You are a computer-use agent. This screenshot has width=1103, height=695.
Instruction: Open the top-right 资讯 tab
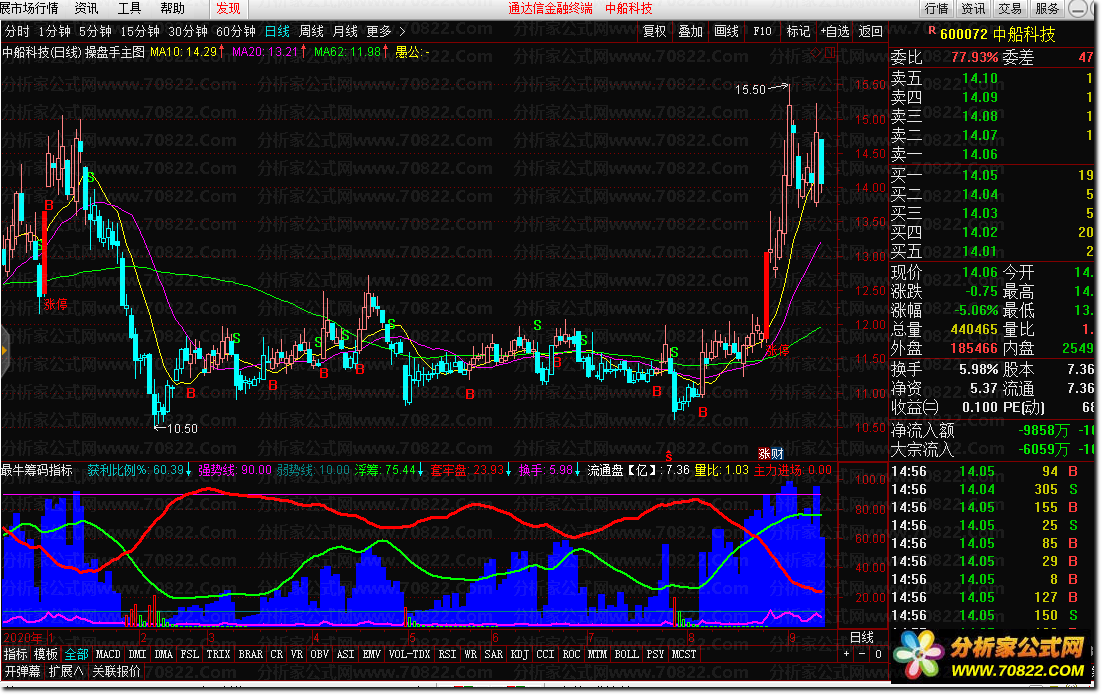[973, 8]
